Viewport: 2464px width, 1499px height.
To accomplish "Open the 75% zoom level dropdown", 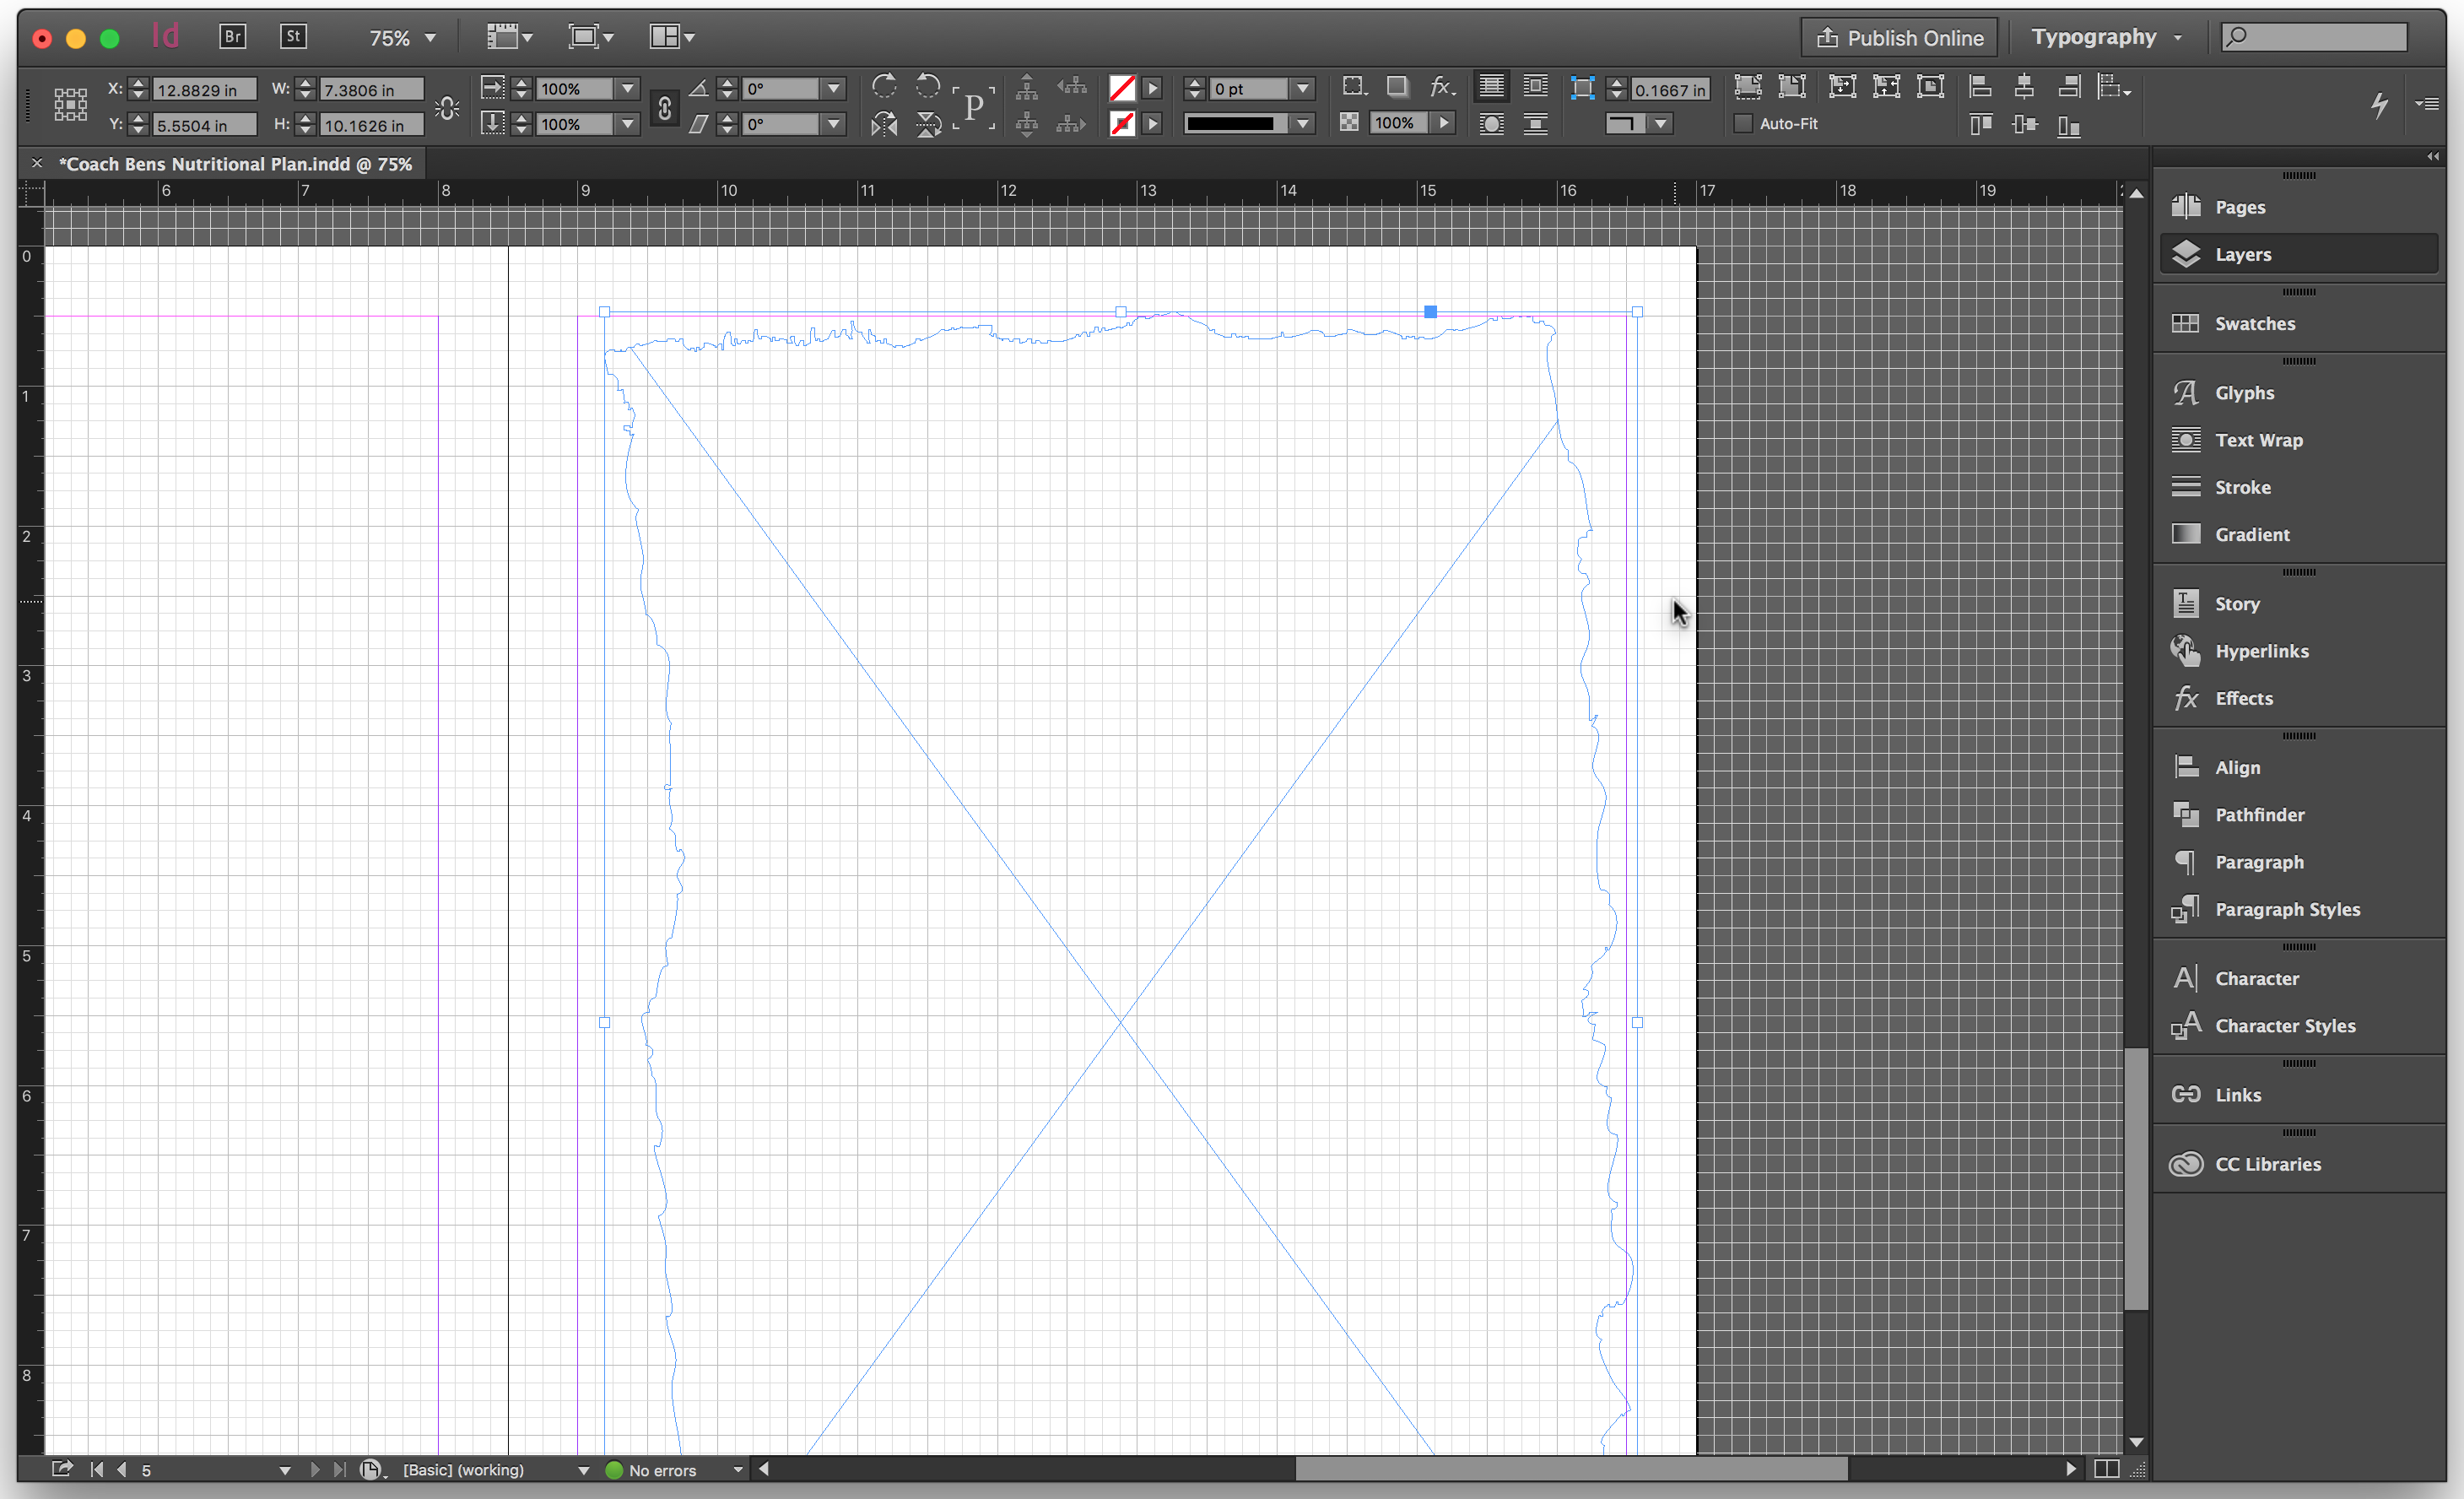I will pos(404,37).
